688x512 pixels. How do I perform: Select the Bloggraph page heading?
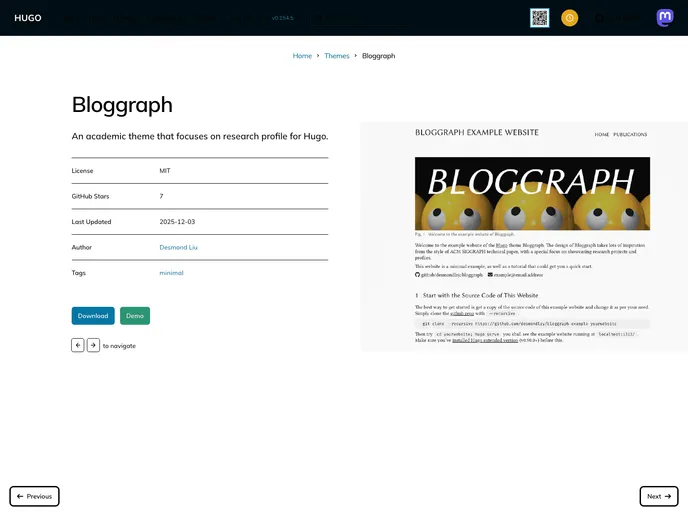tap(122, 105)
